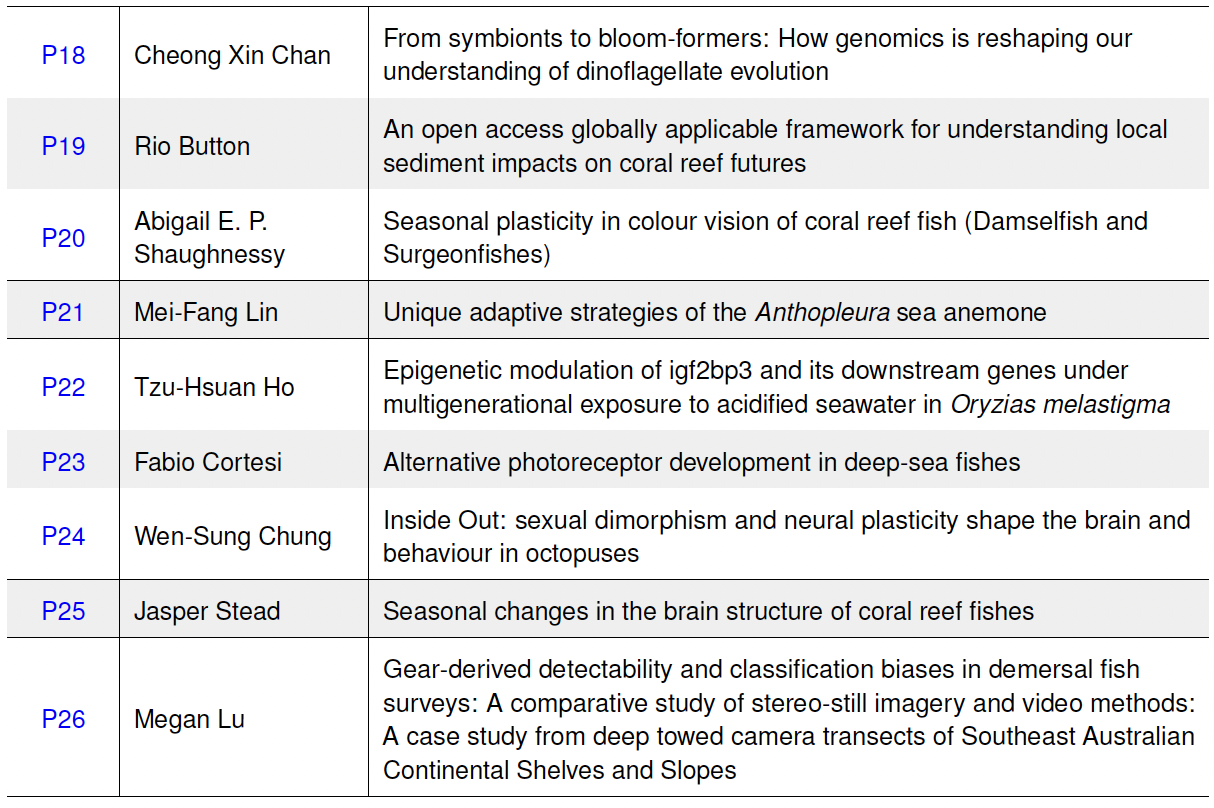1214x808 pixels.
Task: Click the presenter Mei-Fang Lin
Action: [206, 312]
